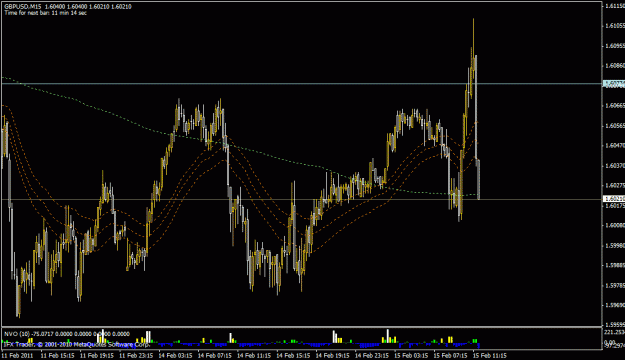625x360 pixels.
Task: Click the 1.60370 price axis label
Action: (x=615, y=165)
